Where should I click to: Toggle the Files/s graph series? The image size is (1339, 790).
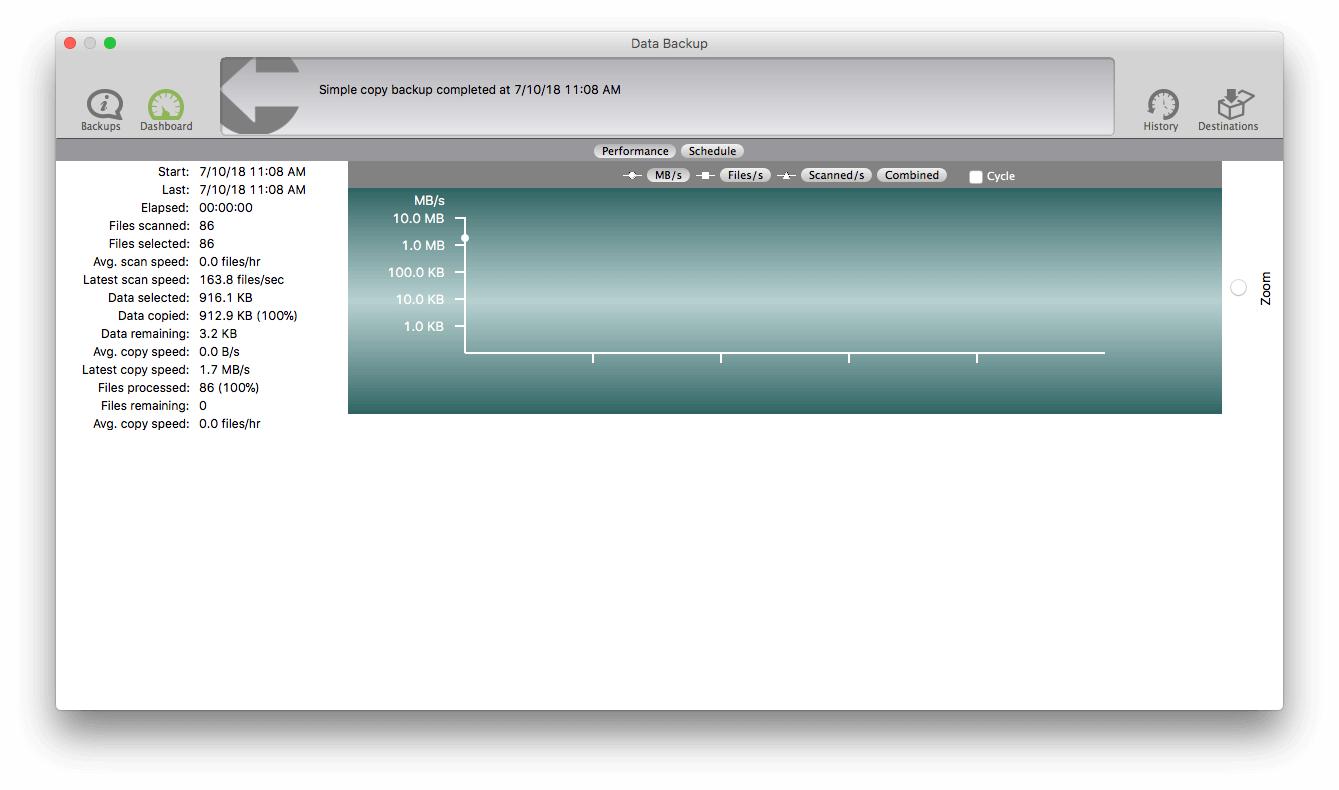click(745, 175)
